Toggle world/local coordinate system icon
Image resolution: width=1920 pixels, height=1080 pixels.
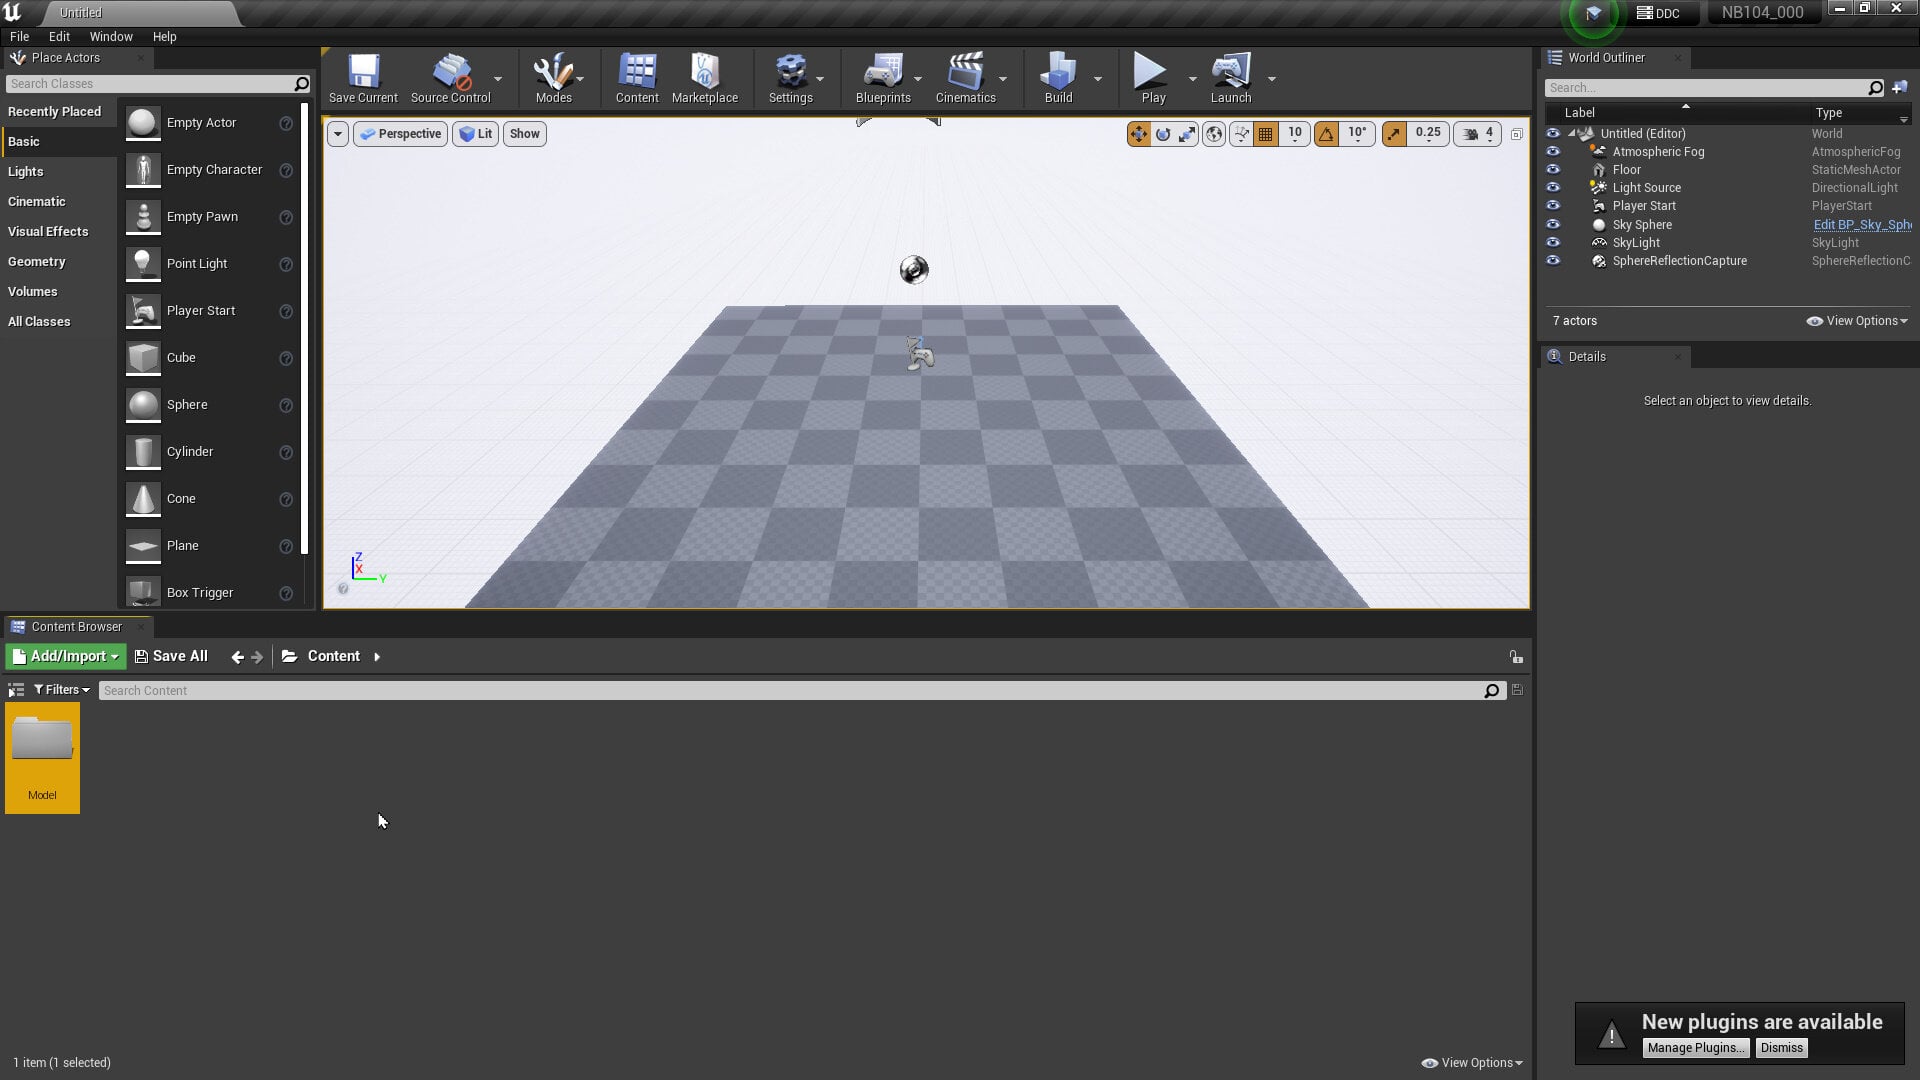tap(1214, 134)
